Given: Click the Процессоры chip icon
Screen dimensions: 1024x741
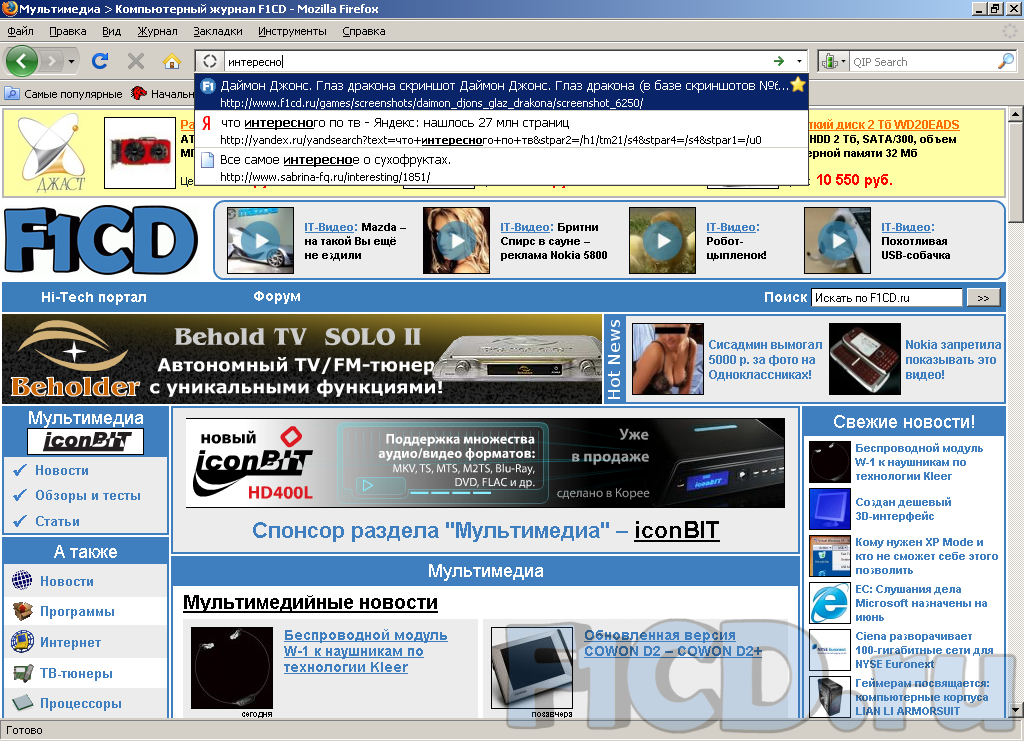Looking at the screenshot, I should point(22,702).
